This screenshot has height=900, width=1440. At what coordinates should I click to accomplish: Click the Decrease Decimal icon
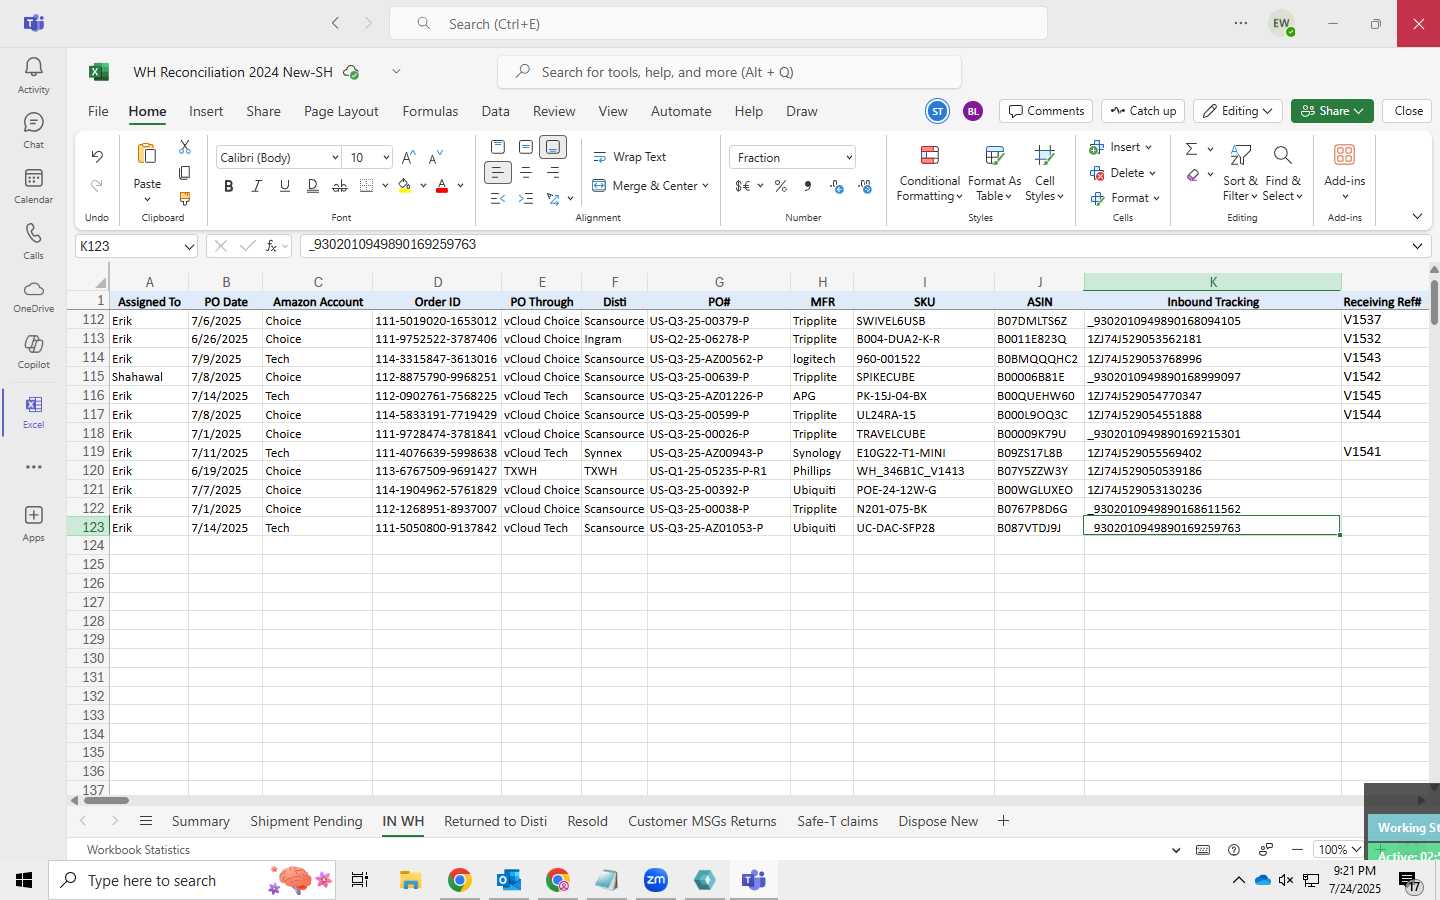[865, 186]
